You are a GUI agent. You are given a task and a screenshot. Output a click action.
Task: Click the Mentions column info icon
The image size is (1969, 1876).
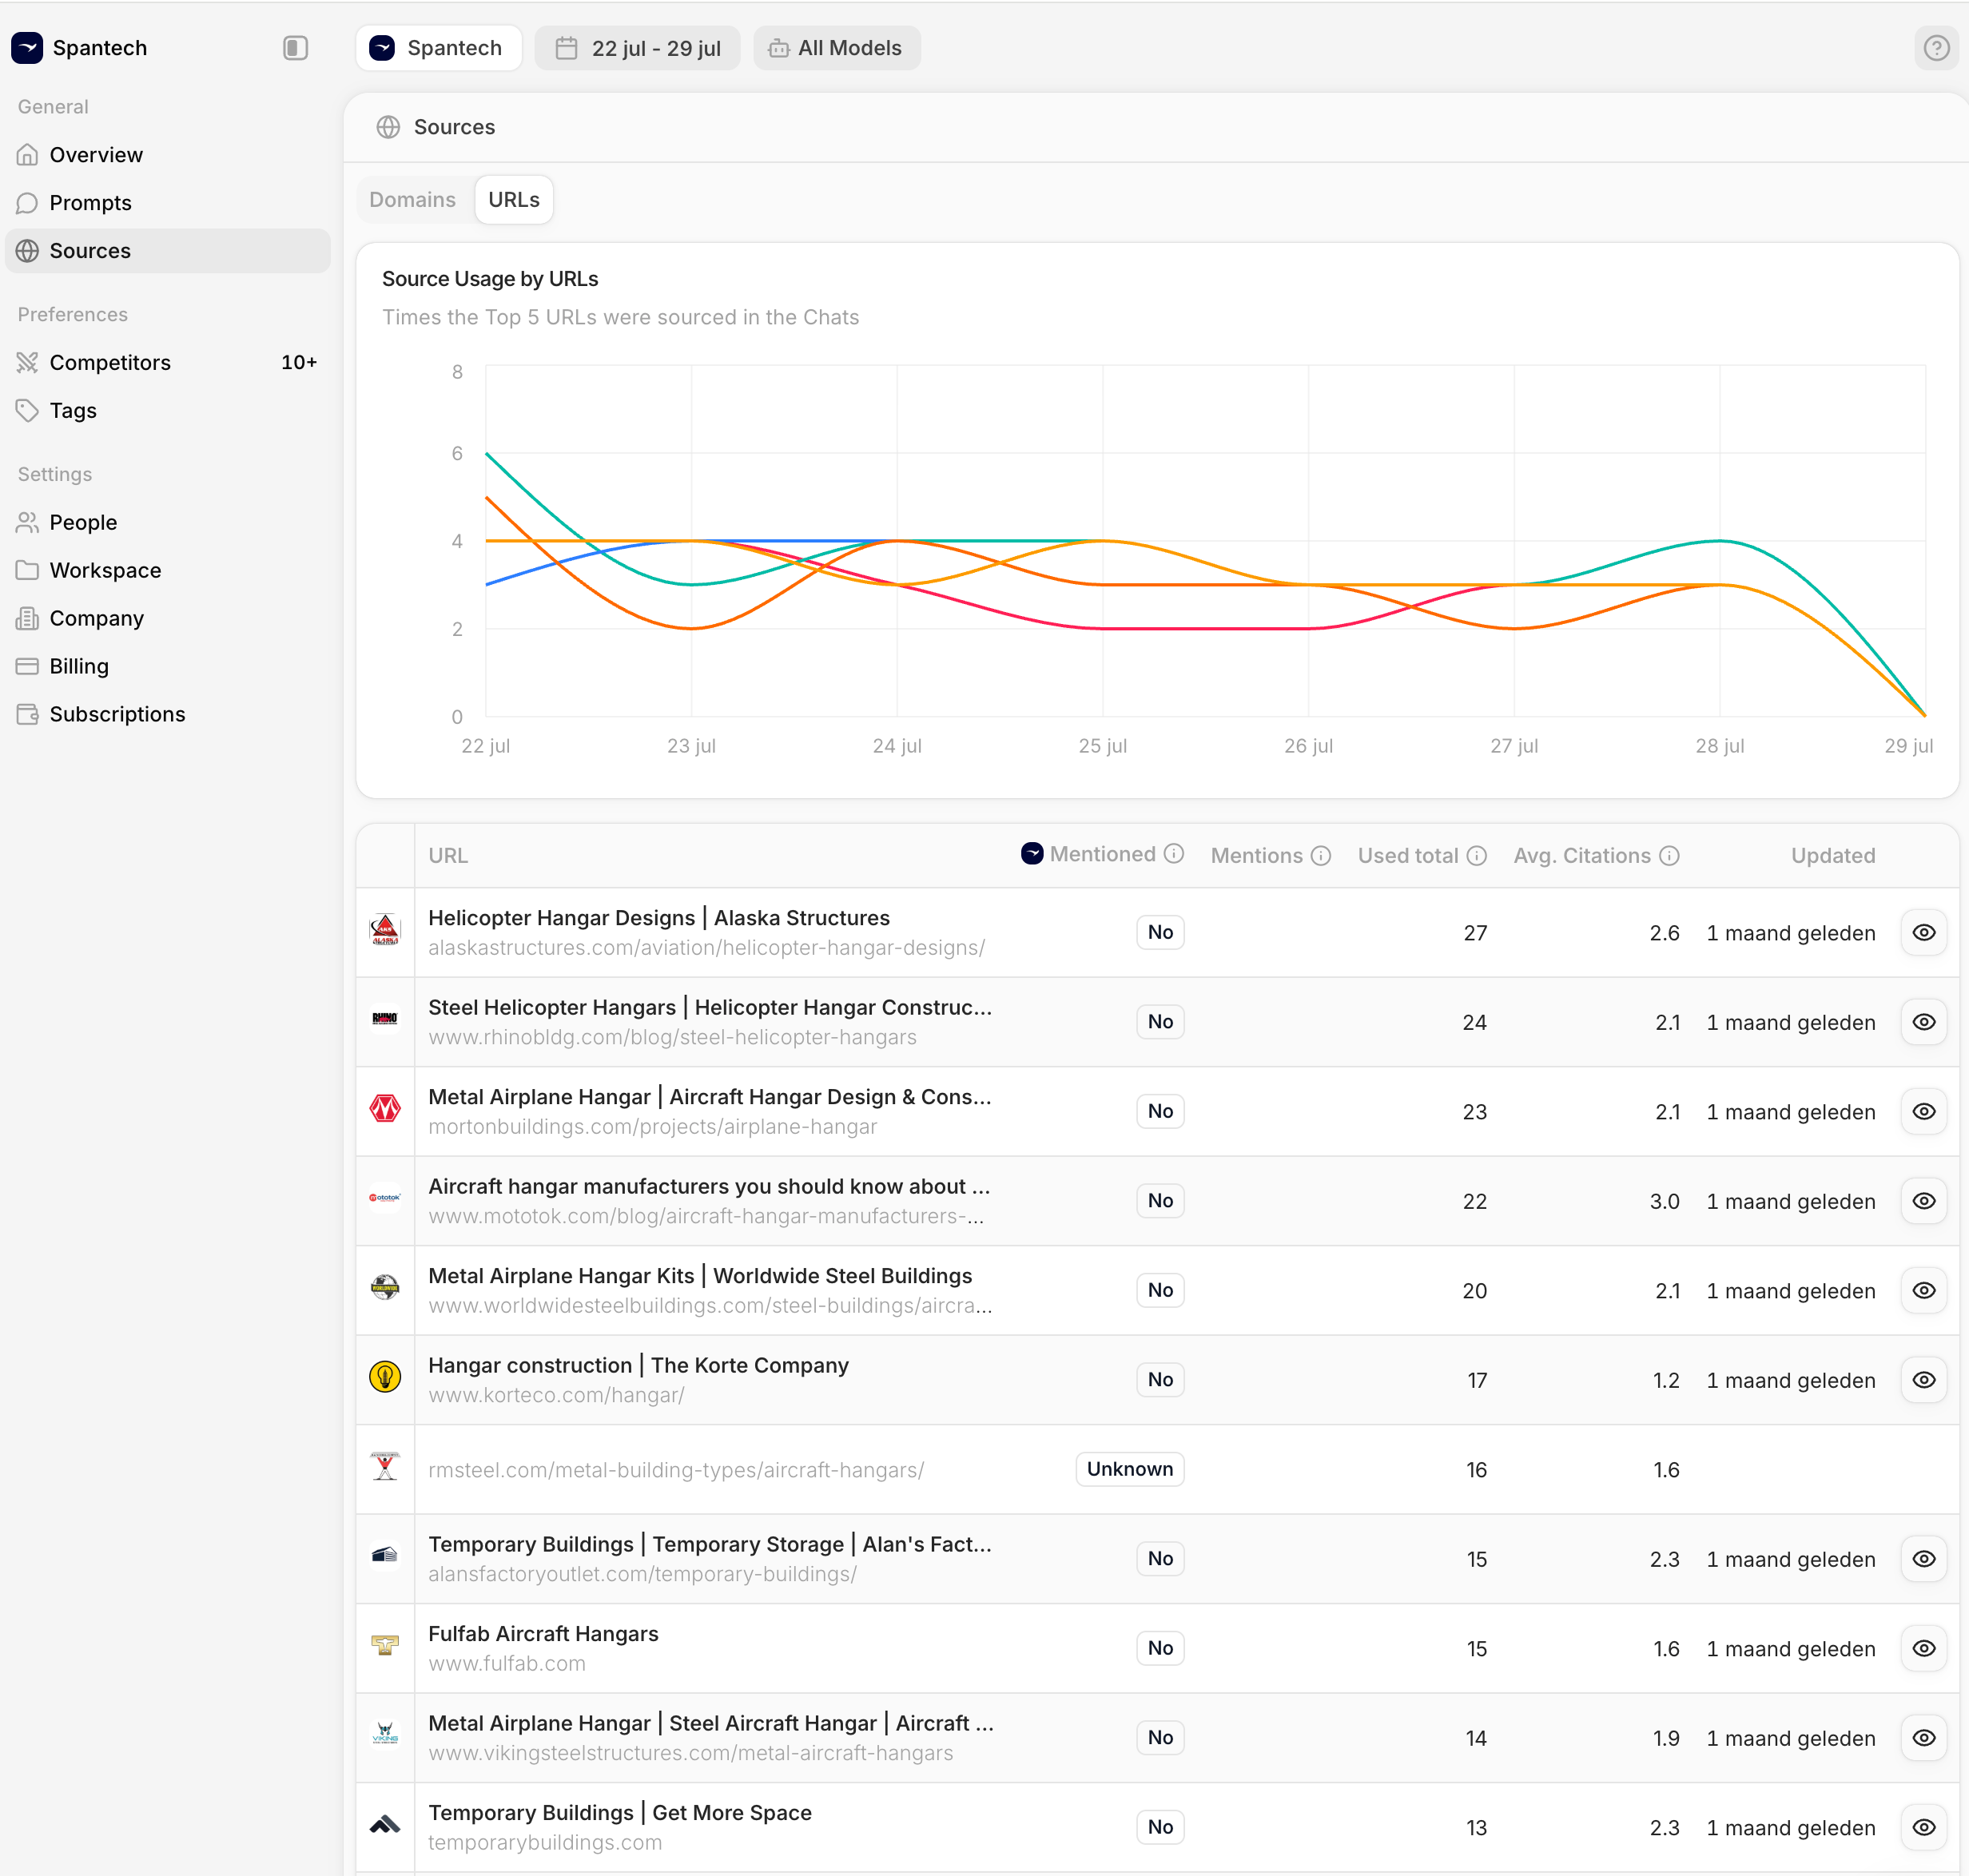1321,856
